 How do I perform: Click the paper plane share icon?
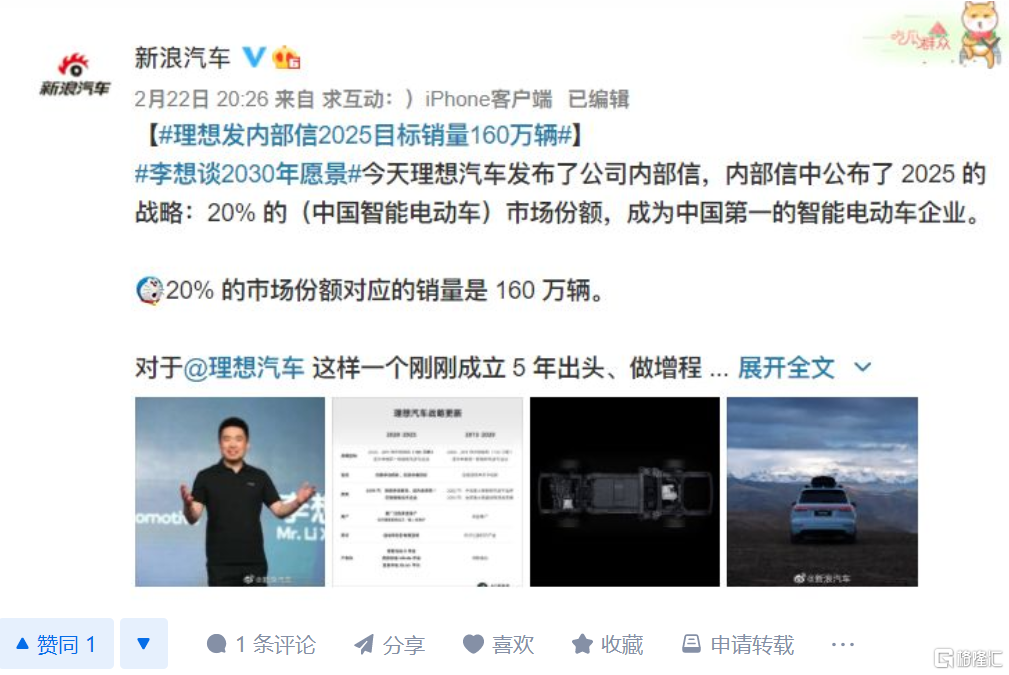click(364, 643)
